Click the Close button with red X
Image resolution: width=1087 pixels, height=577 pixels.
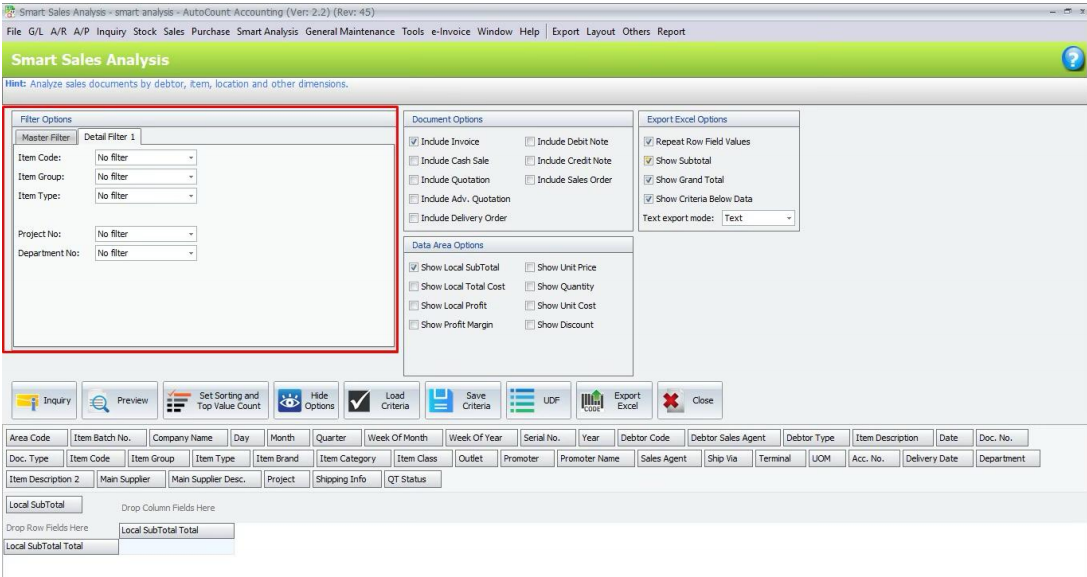(x=690, y=401)
